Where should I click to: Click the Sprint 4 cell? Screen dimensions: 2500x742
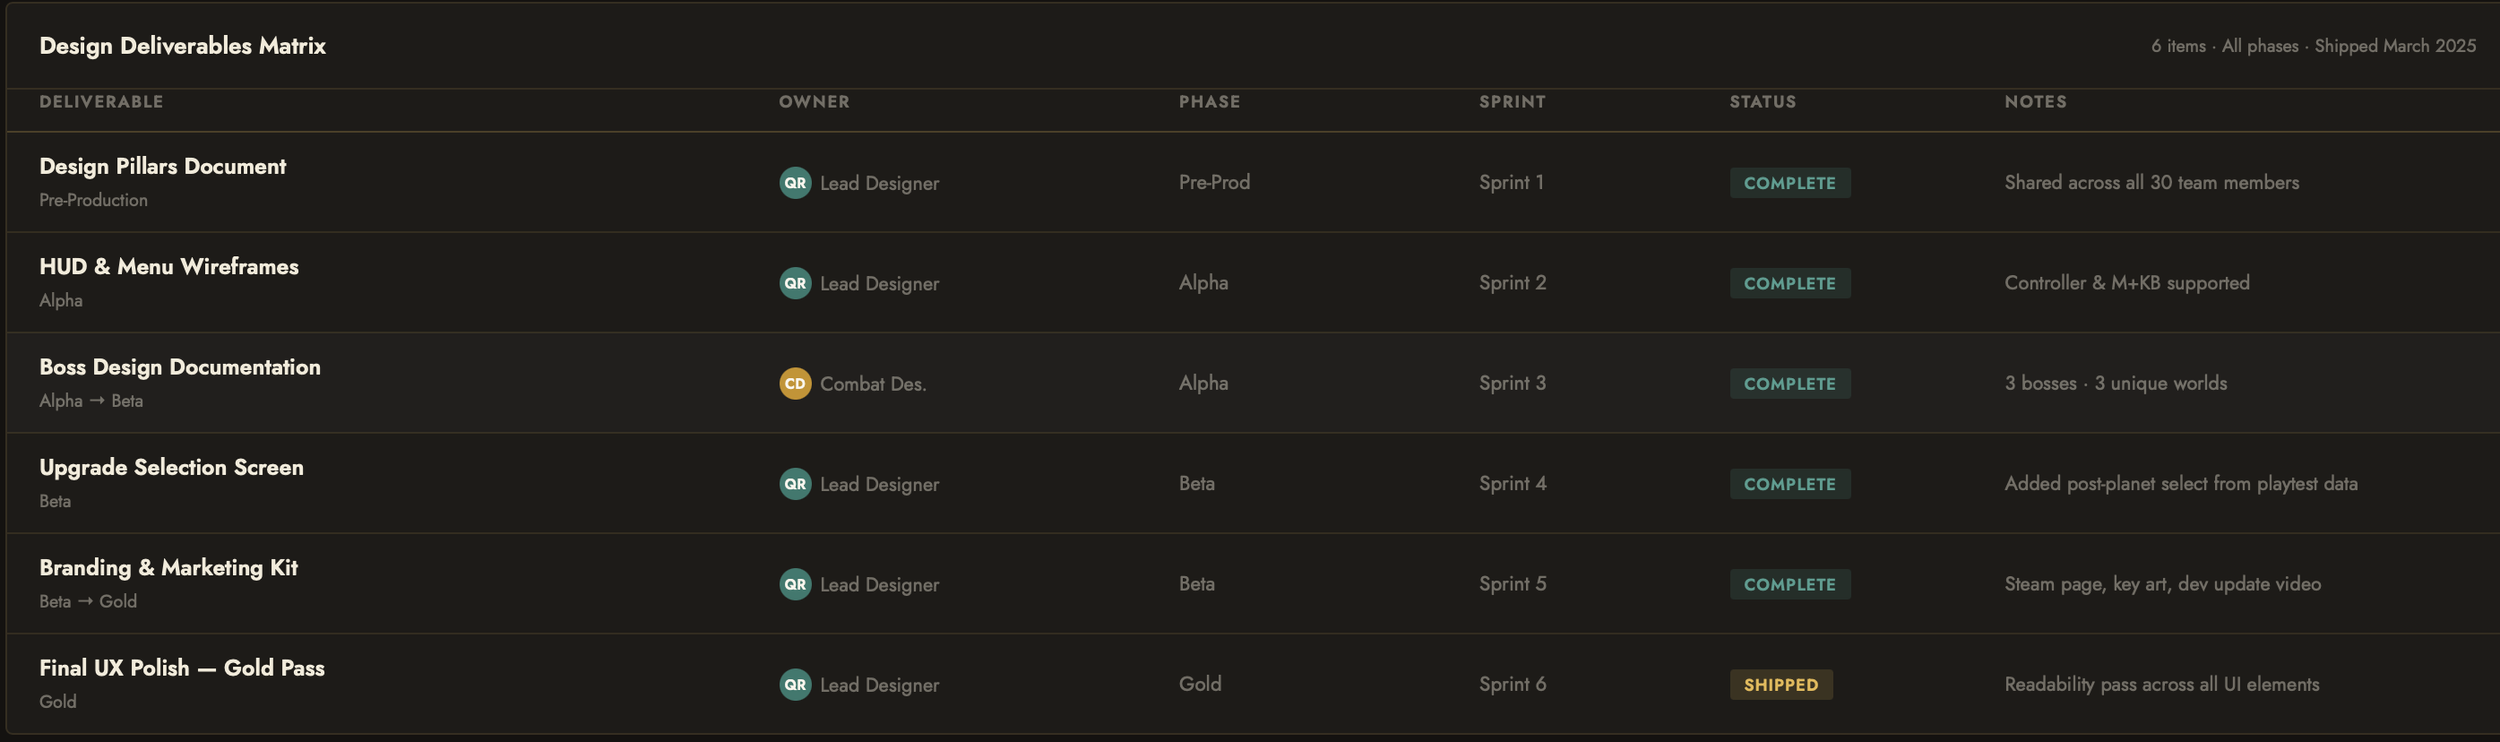[1512, 484]
